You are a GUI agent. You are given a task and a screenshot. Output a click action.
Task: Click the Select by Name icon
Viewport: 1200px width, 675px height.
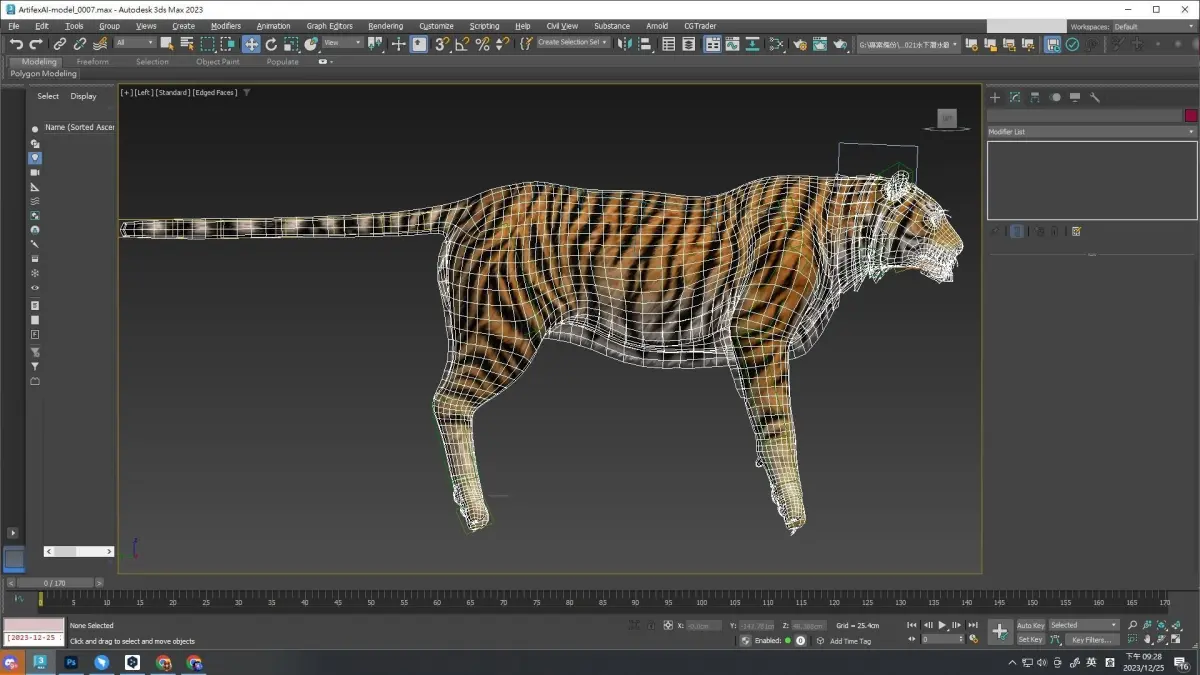[x=187, y=44]
